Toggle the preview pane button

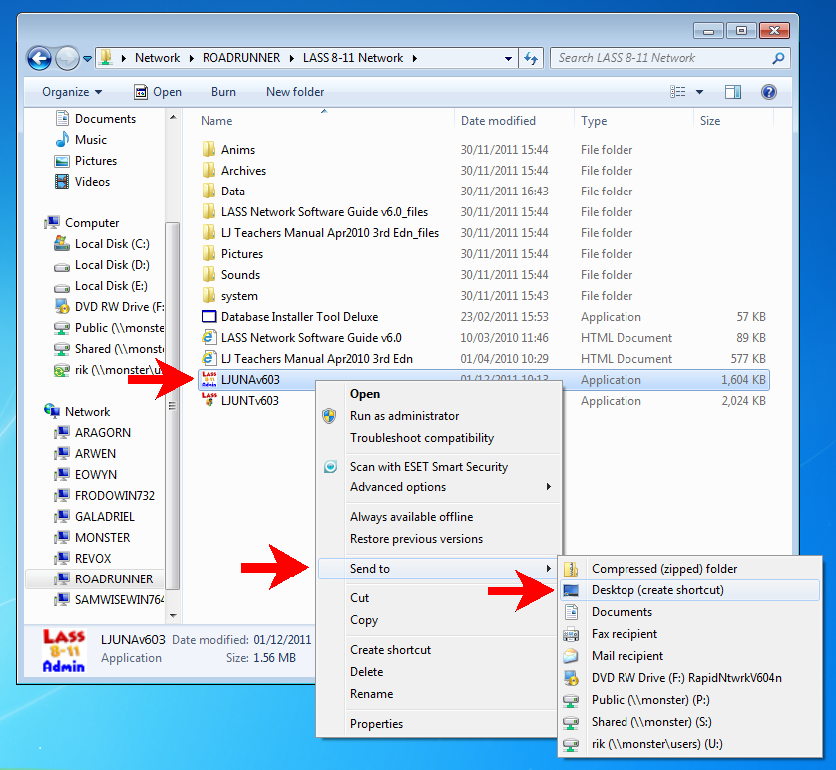click(733, 92)
